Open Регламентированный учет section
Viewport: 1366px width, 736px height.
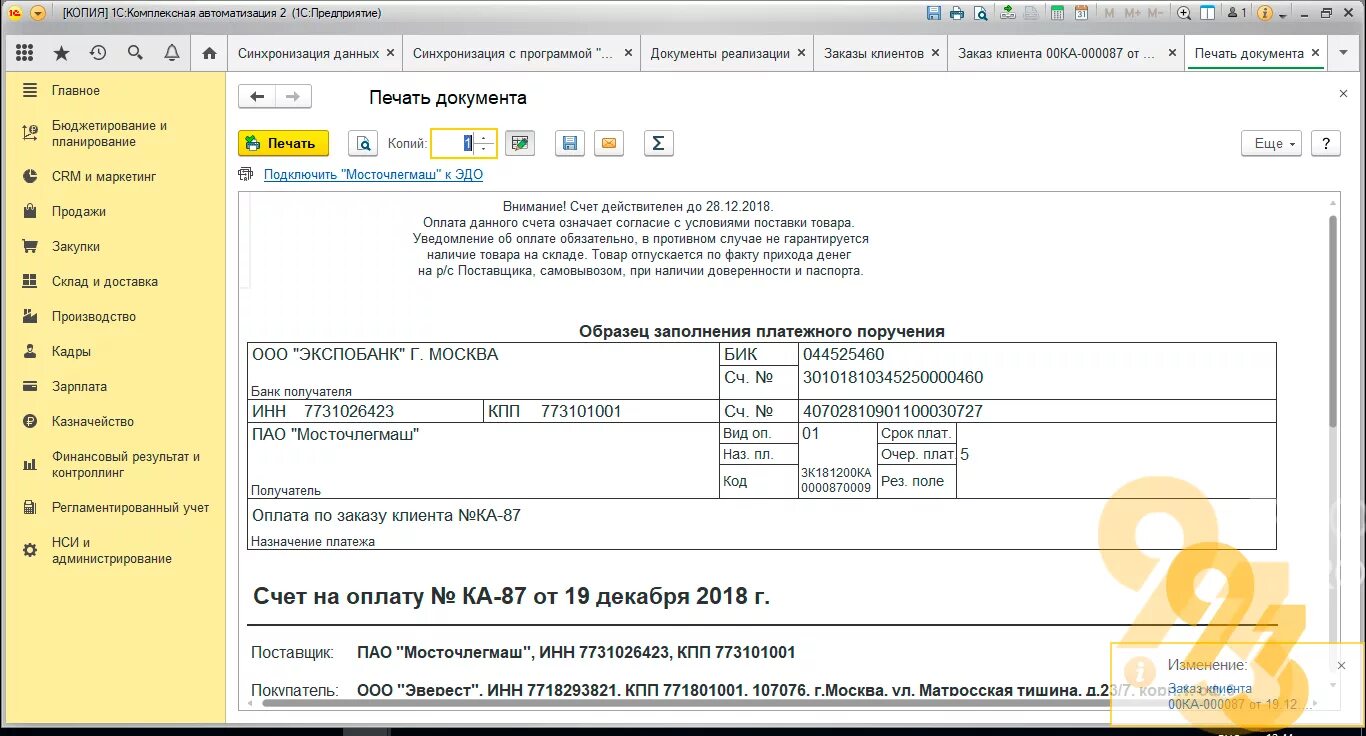[115, 507]
